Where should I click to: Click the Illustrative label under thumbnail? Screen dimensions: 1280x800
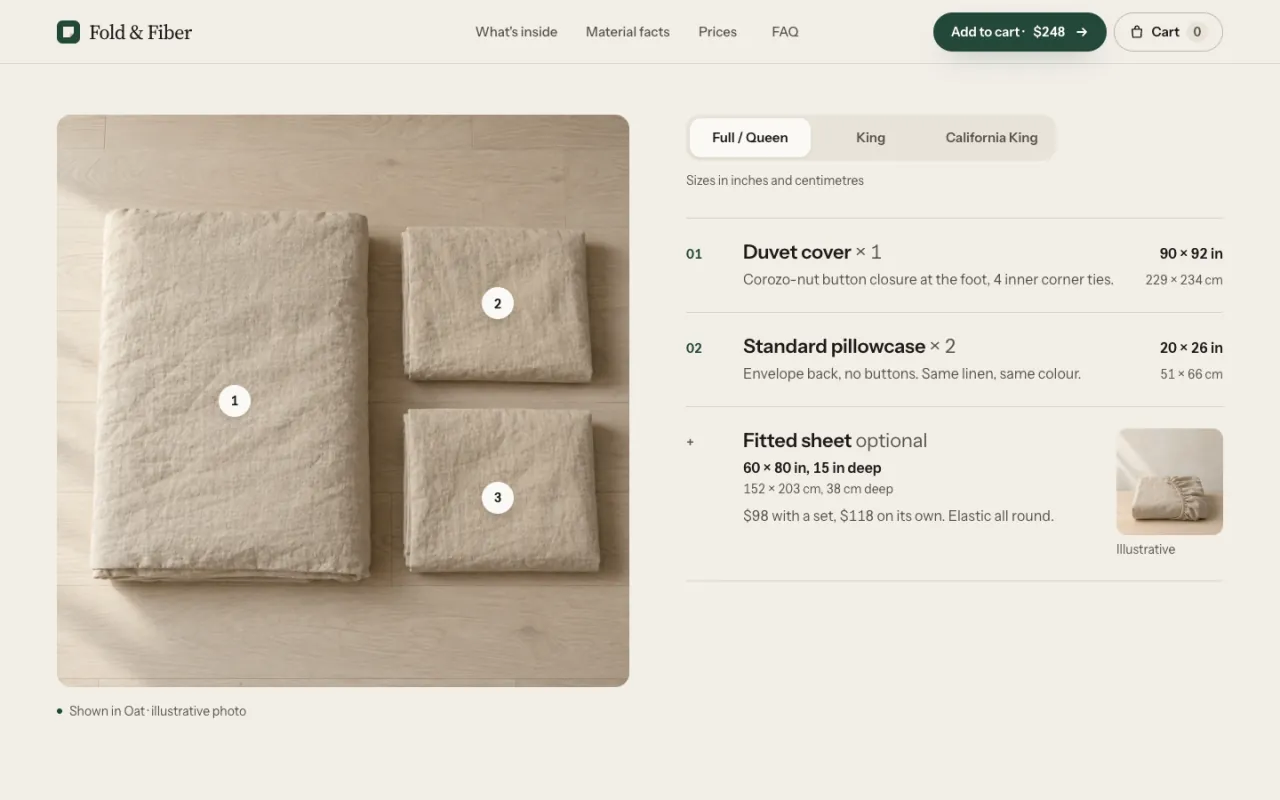[x=1145, y=549]
